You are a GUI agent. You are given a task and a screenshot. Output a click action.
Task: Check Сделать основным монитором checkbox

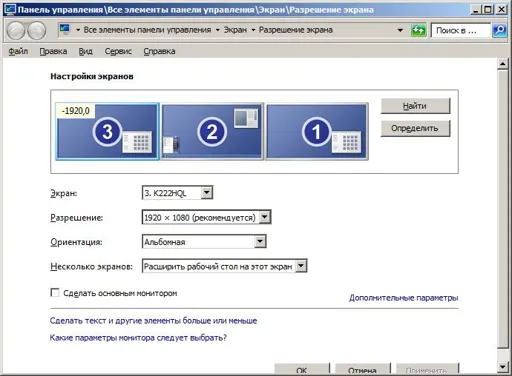click(x=55, y=293)
